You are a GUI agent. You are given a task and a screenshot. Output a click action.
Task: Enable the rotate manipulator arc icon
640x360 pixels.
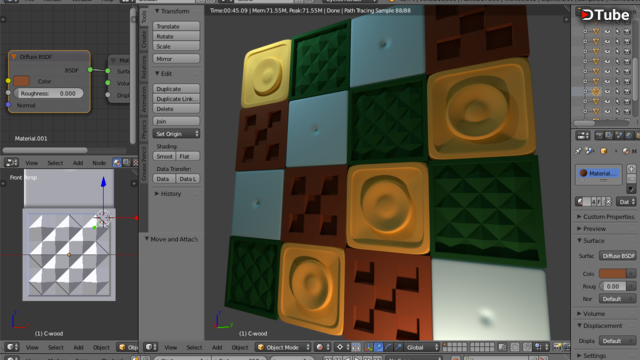(x=388, y=347)
